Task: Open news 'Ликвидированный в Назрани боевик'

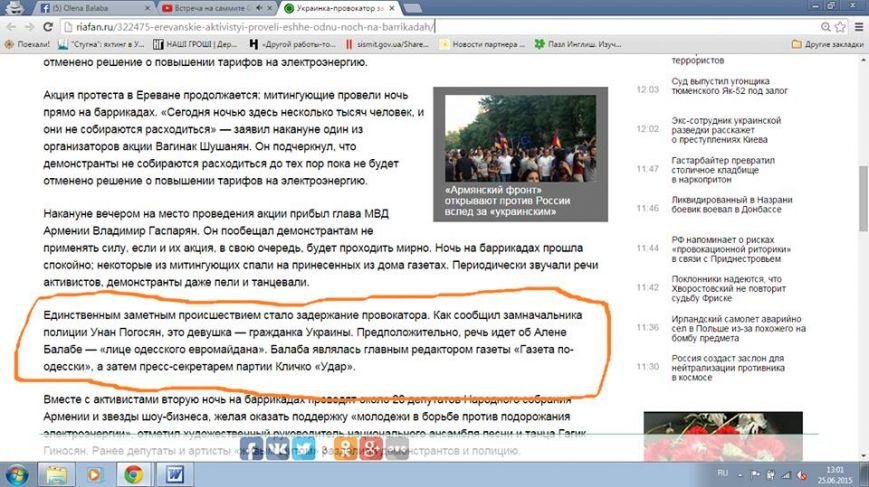Action: click(732, 204)
